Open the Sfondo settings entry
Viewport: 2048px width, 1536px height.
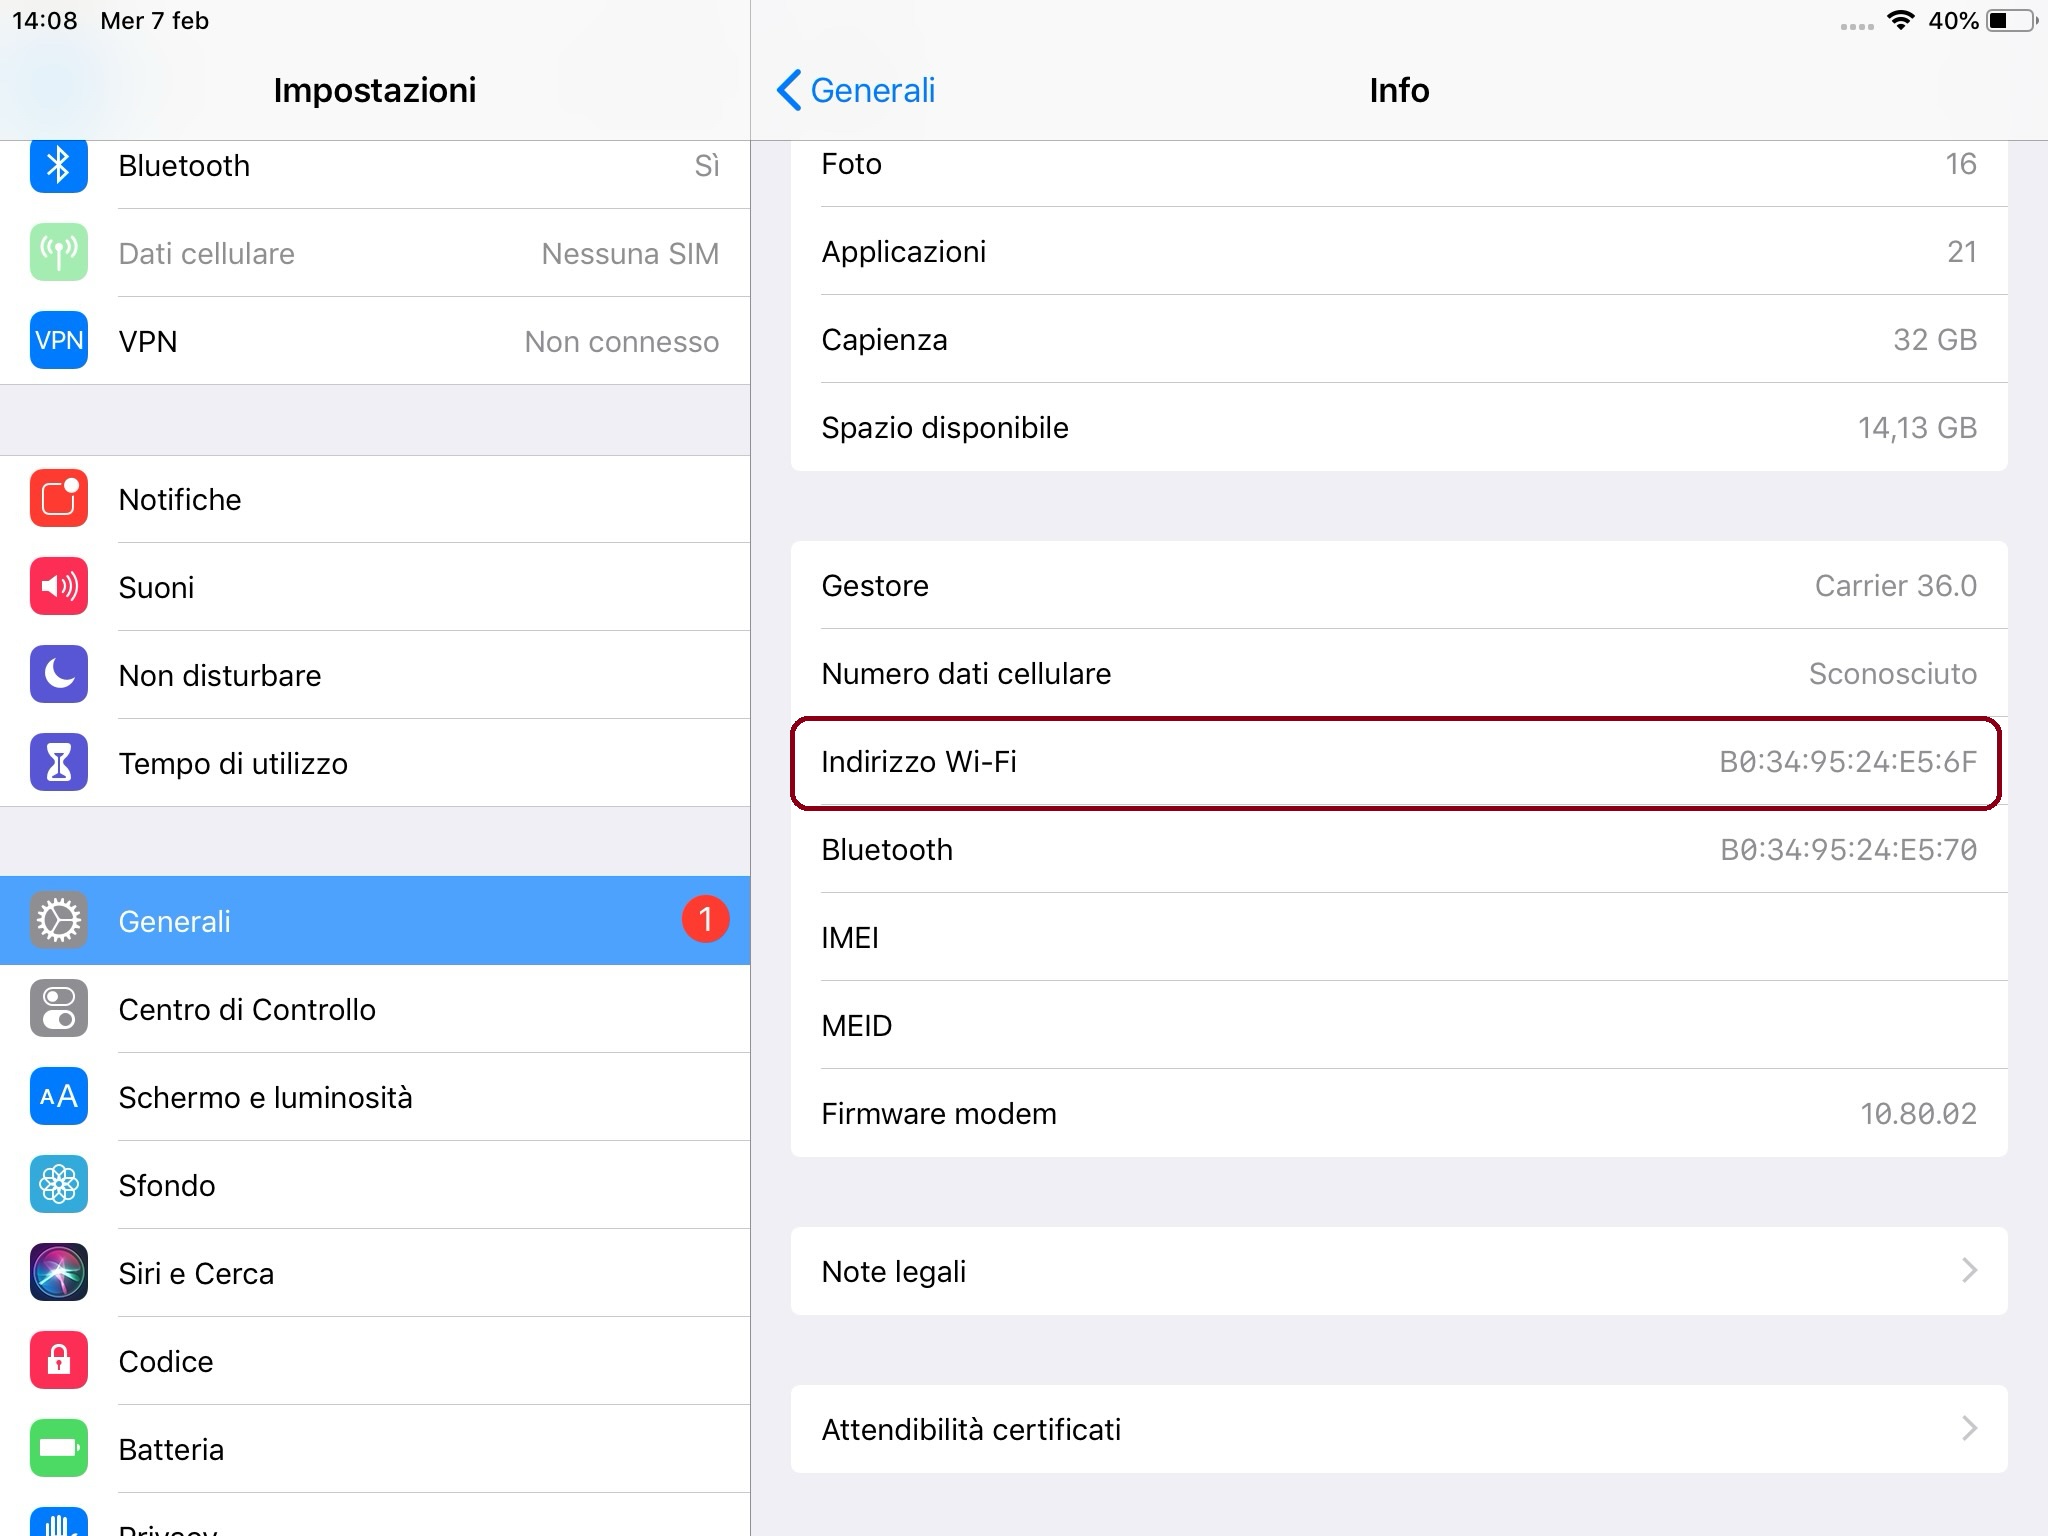click(167, 1185)
